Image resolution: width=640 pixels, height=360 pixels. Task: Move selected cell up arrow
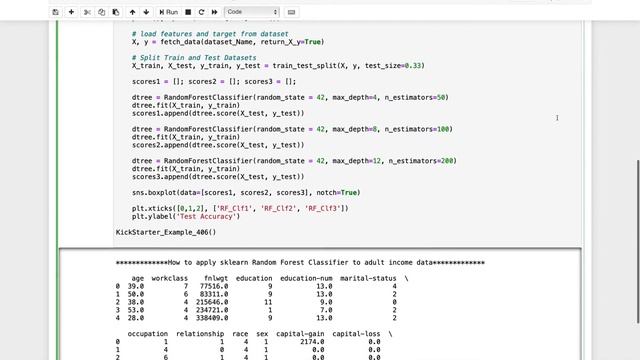(132, 12)
